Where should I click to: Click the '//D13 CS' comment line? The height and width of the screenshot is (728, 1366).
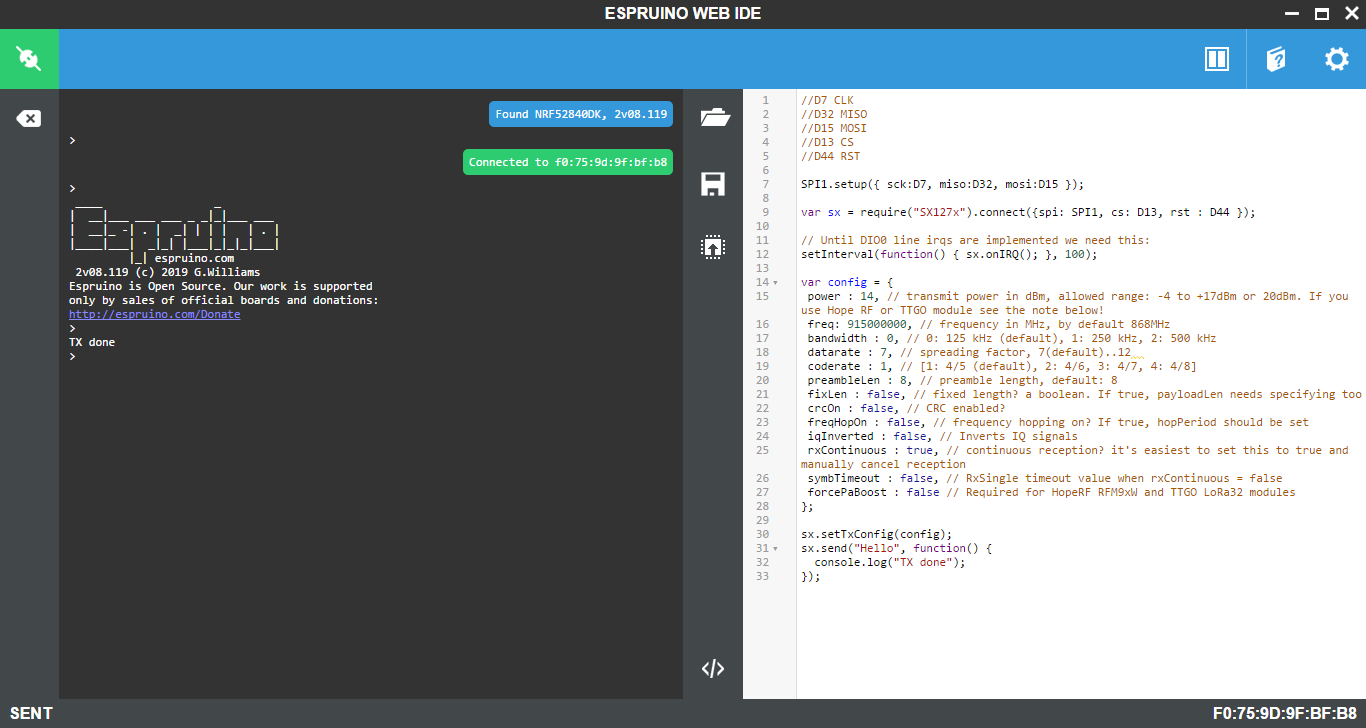(x=827, y=142)
